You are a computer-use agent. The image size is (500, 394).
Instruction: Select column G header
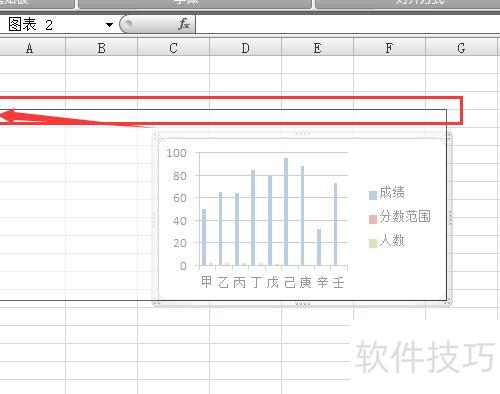[x=461, y=48]
